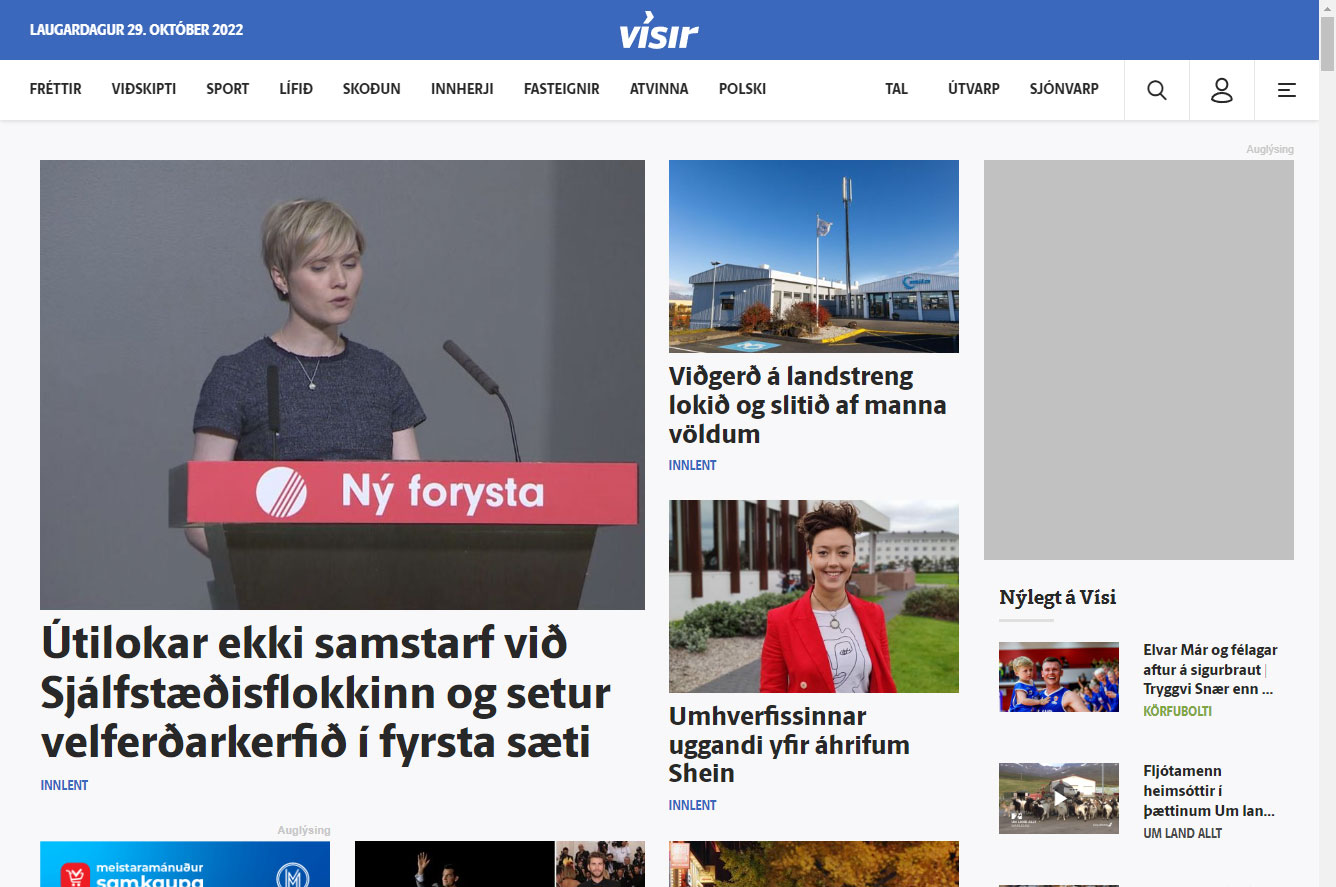Select the SPORT section
This screenshot has width=1336, height=887.
pyautogui.click(x=227, y=89)
